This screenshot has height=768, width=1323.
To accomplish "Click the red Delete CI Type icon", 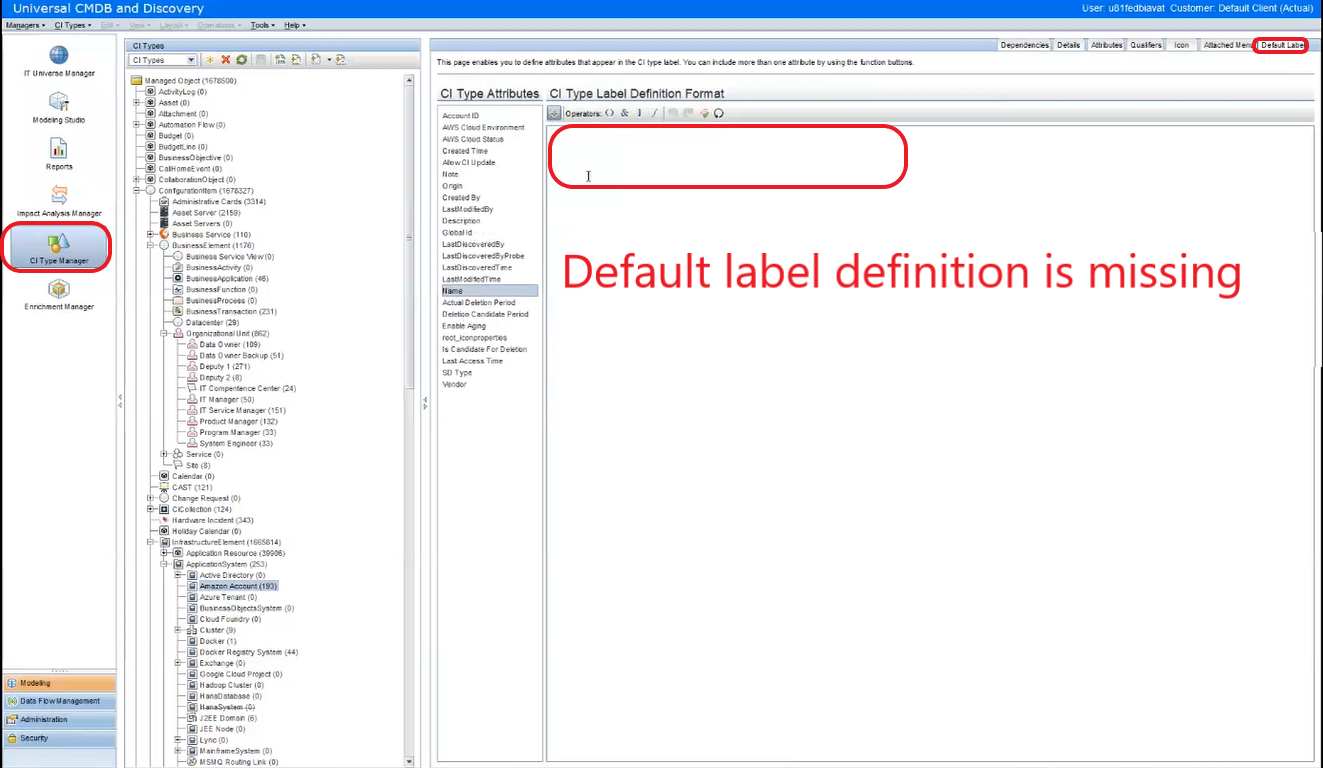I will click(225, 60).
